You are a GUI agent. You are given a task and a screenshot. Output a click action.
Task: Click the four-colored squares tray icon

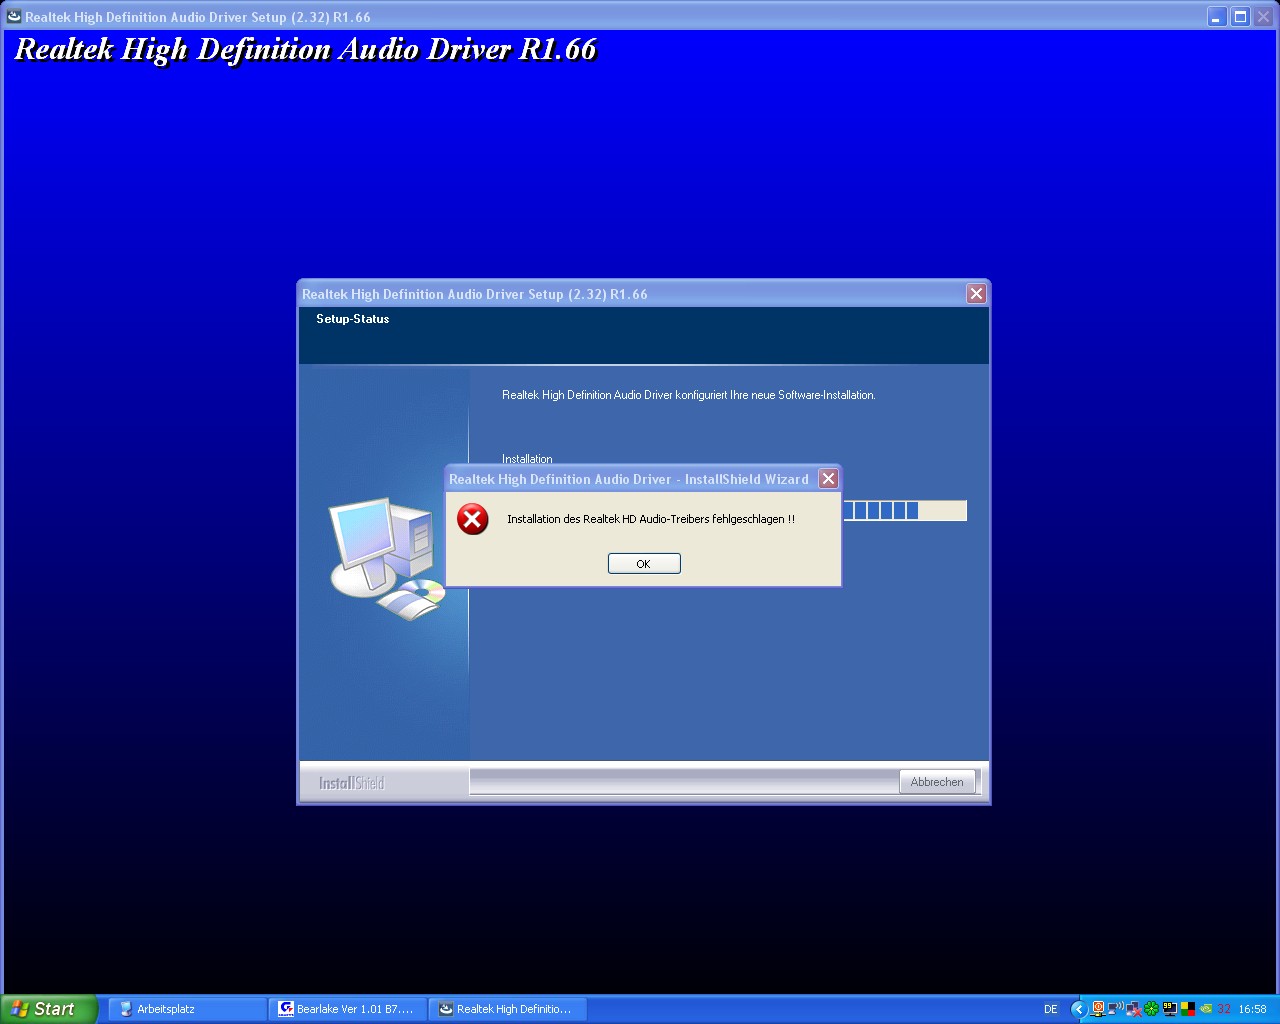coord(1188,1009)
